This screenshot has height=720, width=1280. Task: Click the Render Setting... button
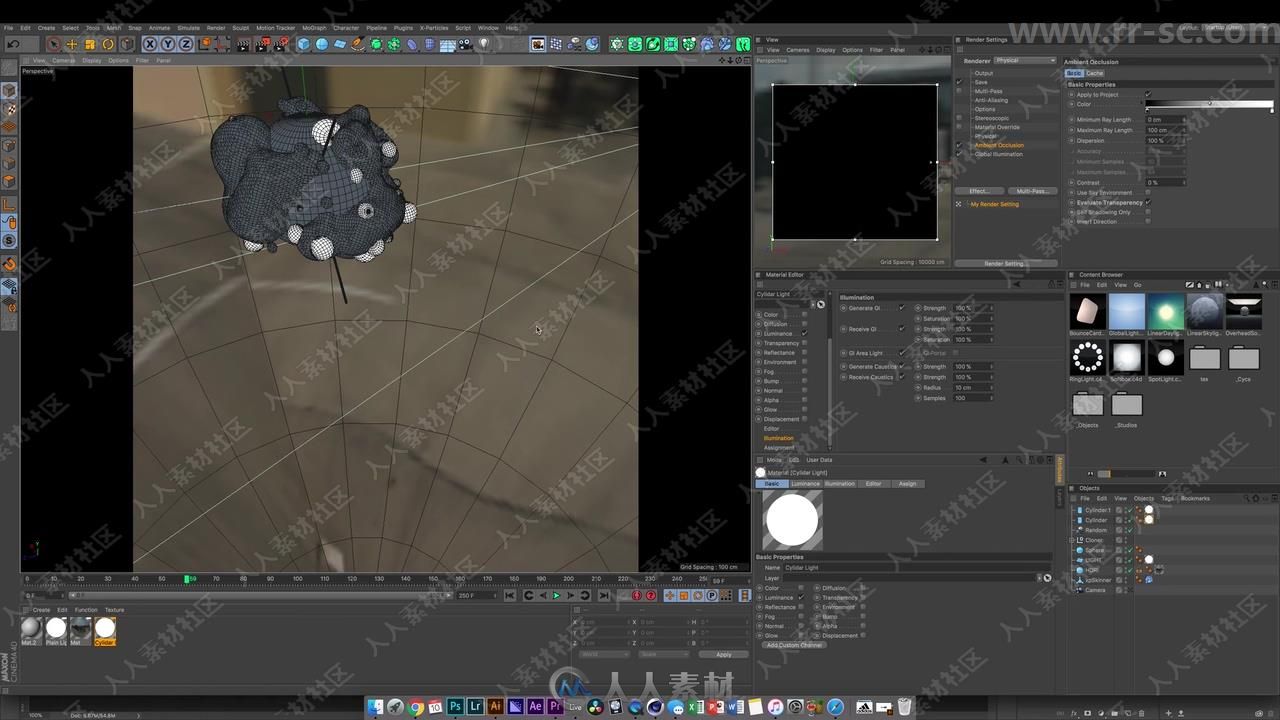tap(1005, 264)
